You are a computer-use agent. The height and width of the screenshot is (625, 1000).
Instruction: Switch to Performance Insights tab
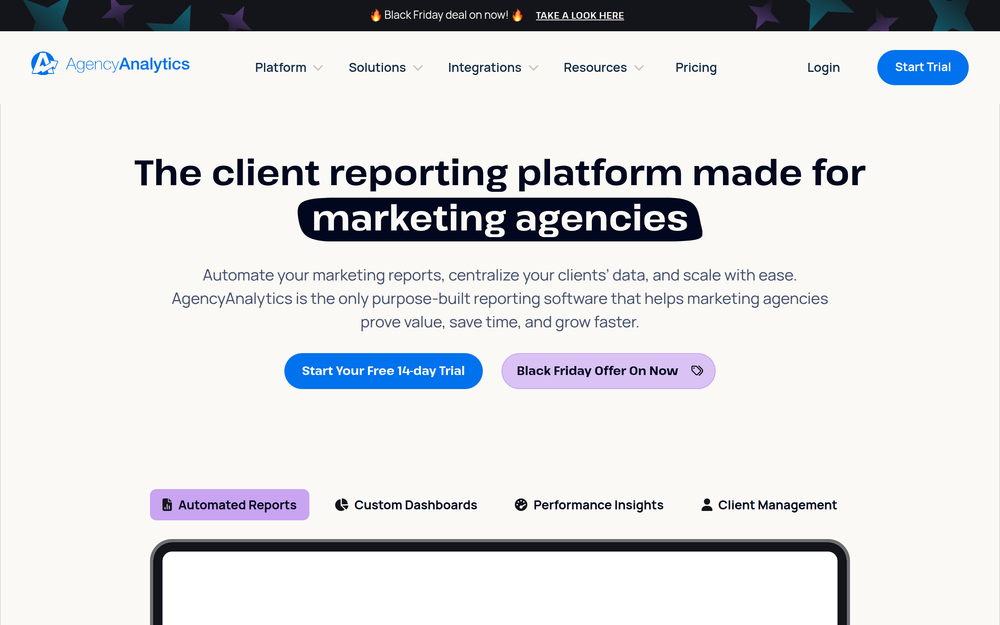pyautogui.click(x=589, y=504)
